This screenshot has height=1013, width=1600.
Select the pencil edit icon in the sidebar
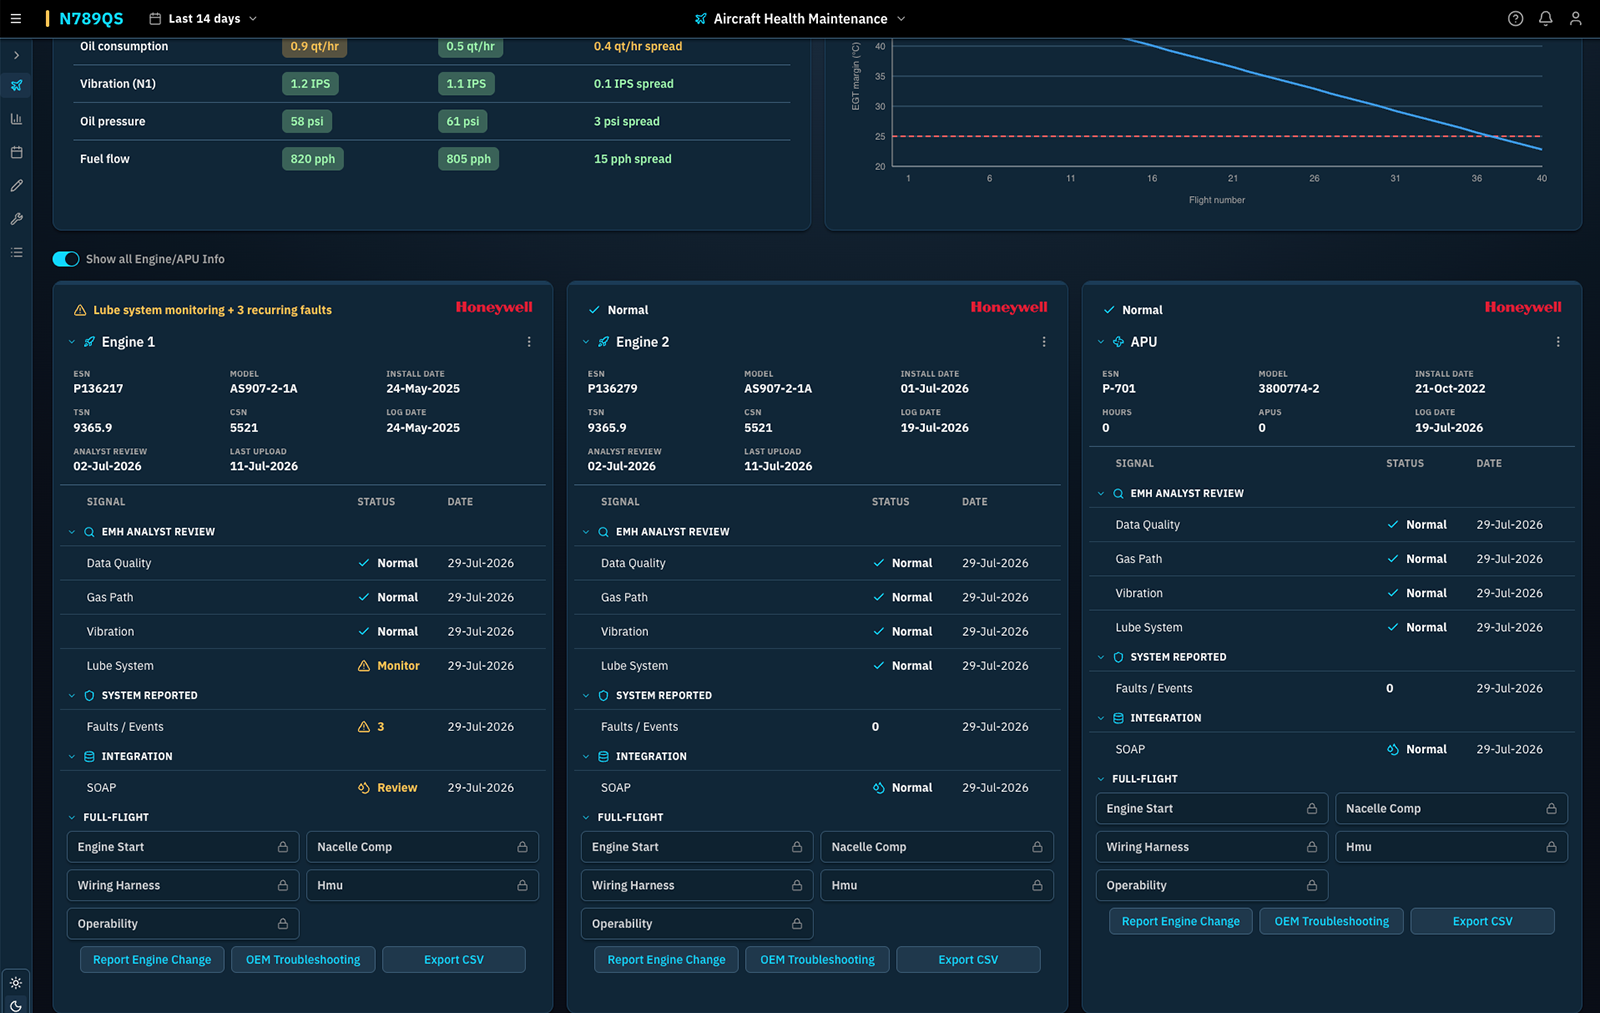click(x=16, y=185)
